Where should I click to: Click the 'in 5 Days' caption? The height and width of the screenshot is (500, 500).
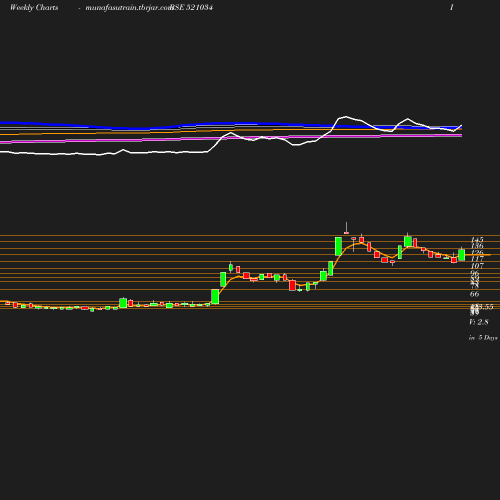483,338
